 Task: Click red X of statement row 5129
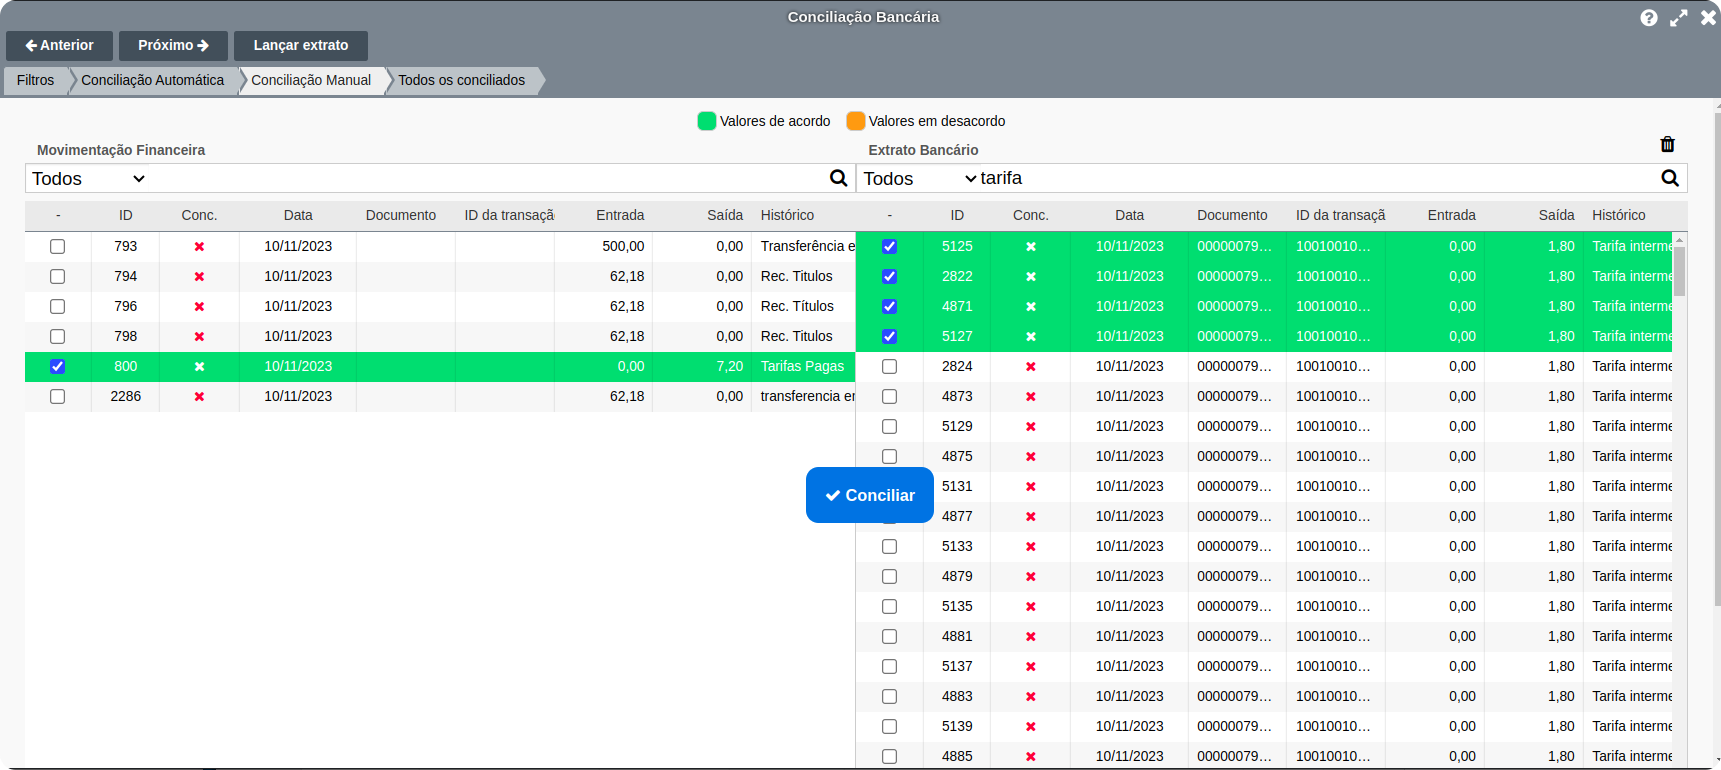click(x=1031, y=426)
